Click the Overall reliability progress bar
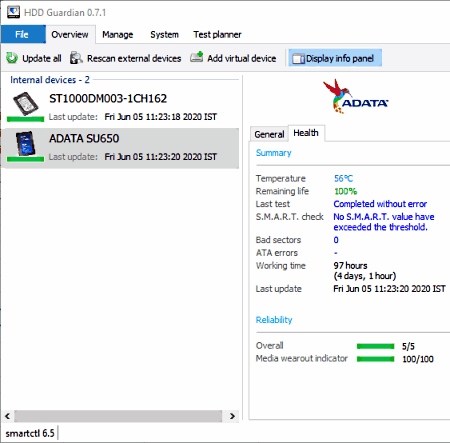This screenshot has width=450, height=443. coord(375,346)
